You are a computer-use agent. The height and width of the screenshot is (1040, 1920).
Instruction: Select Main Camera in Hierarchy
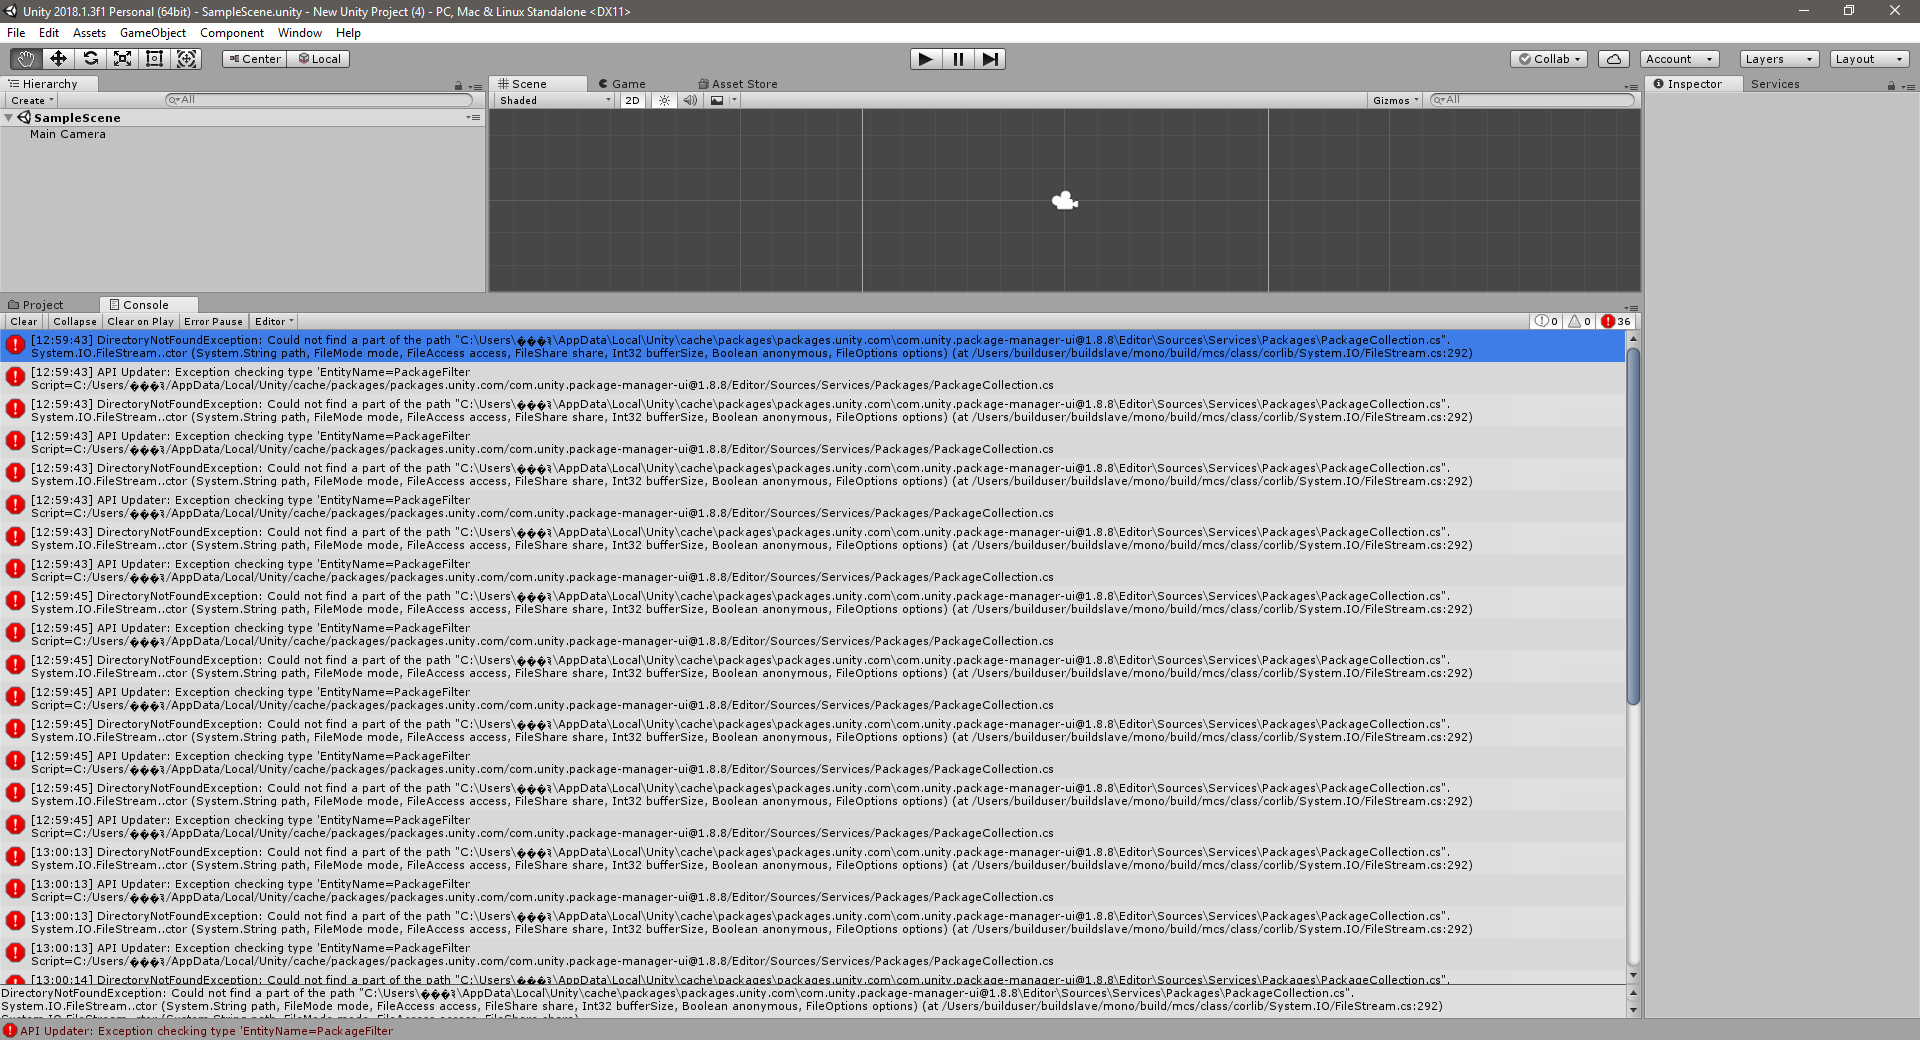(67, 134)
